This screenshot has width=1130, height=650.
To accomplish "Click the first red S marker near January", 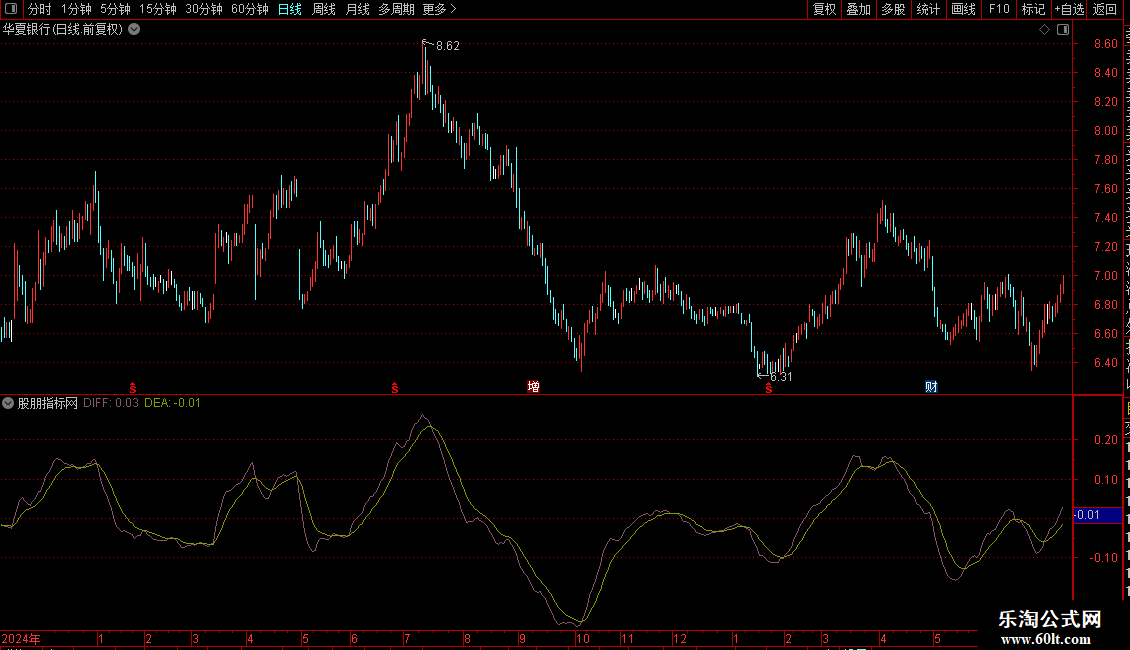I will pos(133,388).
